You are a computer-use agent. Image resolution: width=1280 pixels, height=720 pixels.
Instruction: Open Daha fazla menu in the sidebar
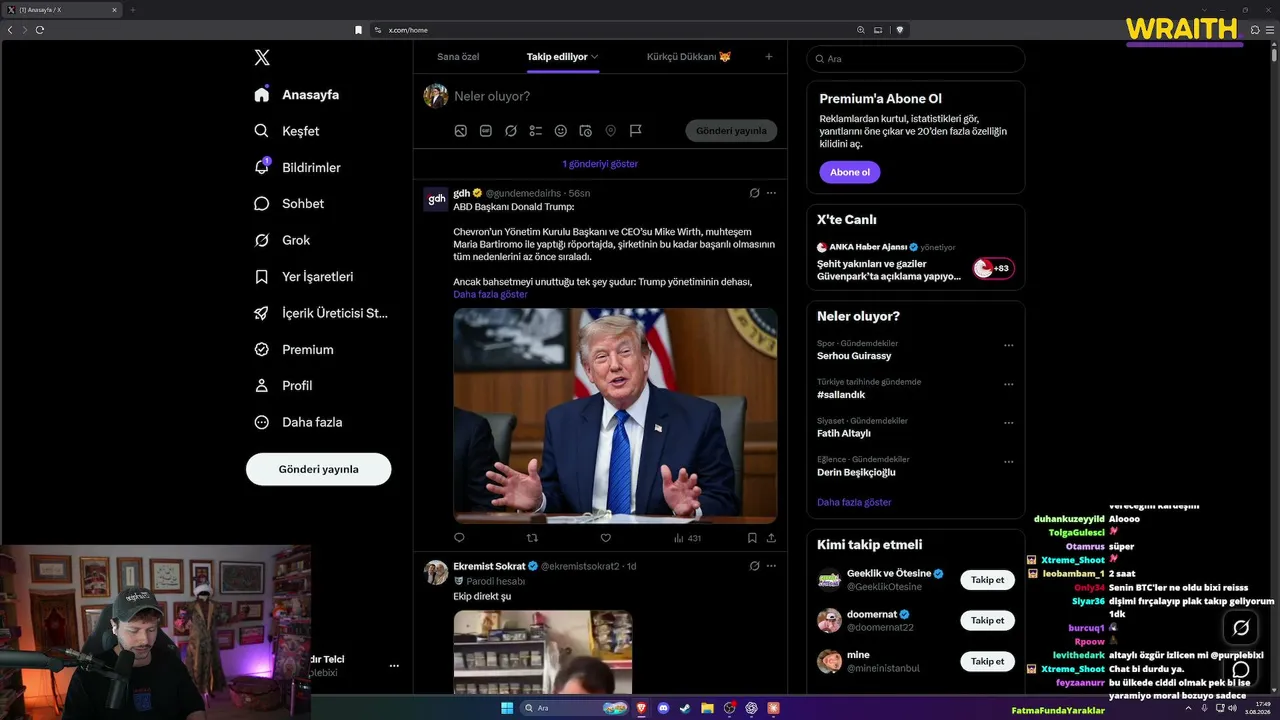[298, 423]
